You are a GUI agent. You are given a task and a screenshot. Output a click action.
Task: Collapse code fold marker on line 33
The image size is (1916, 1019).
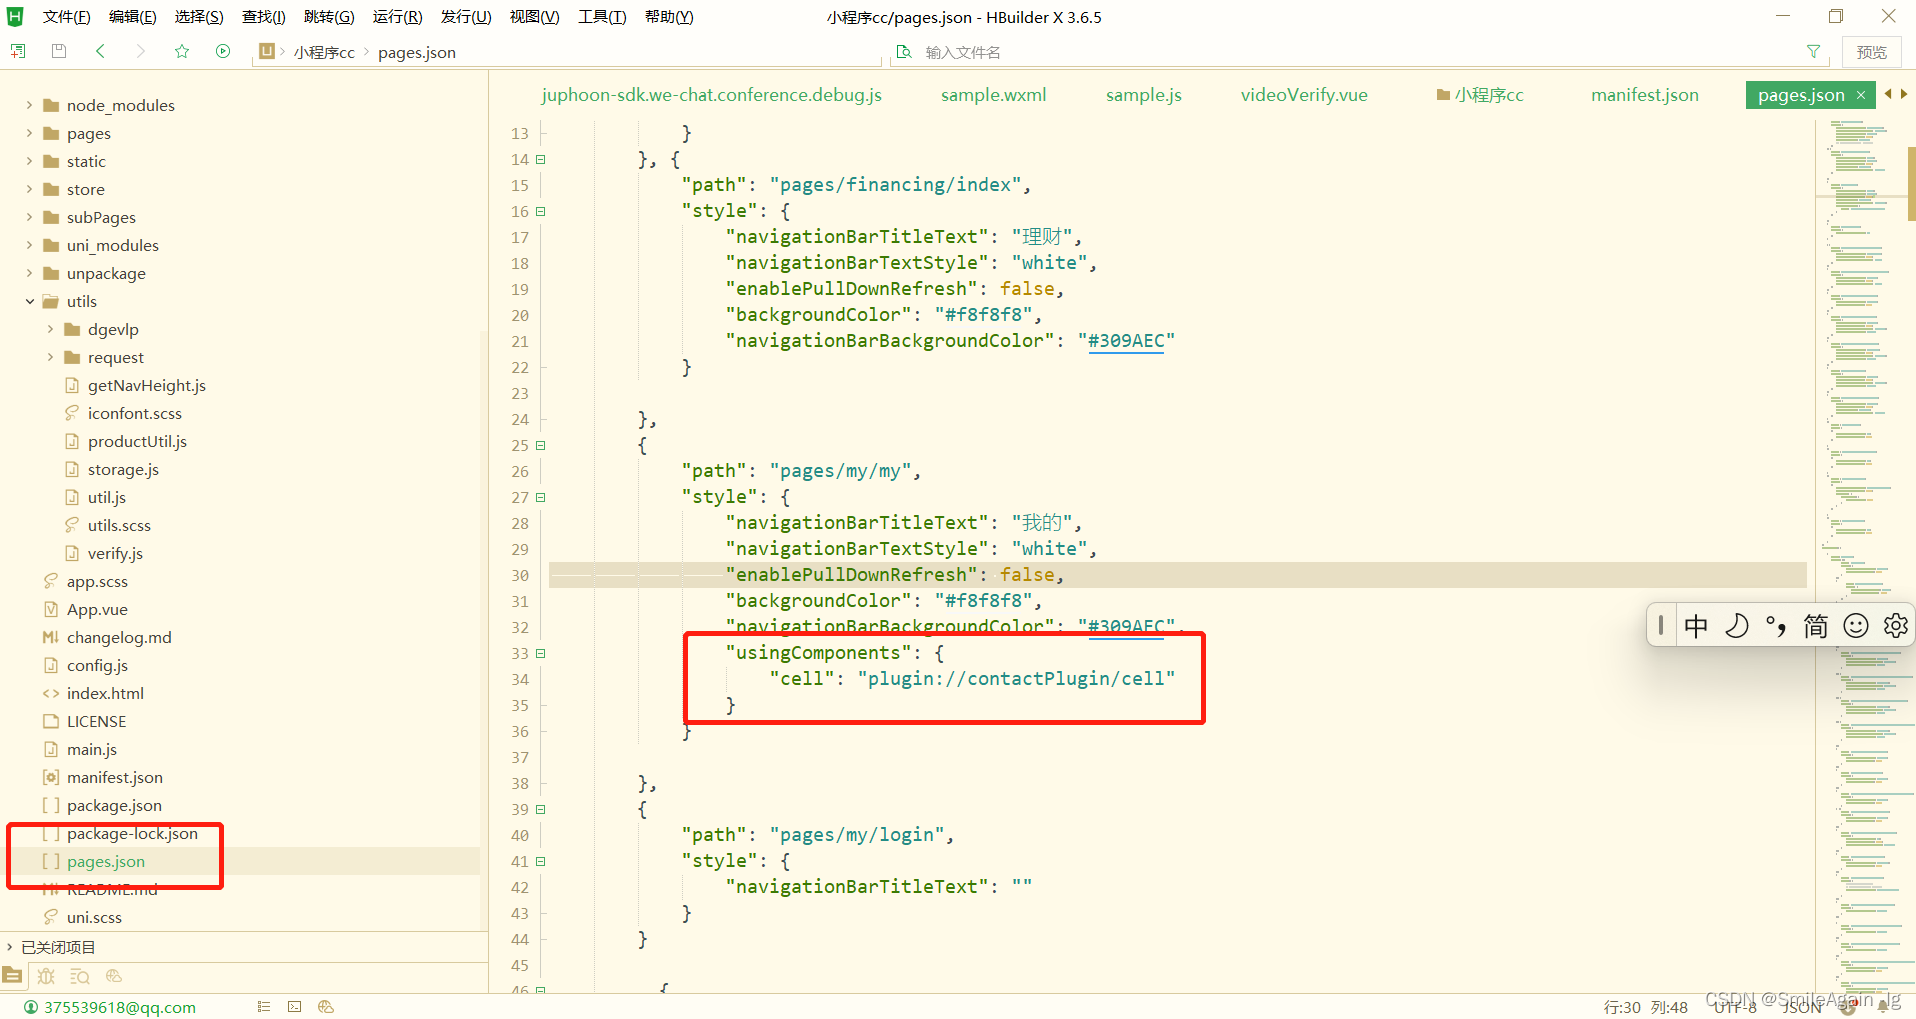point(541,653)
